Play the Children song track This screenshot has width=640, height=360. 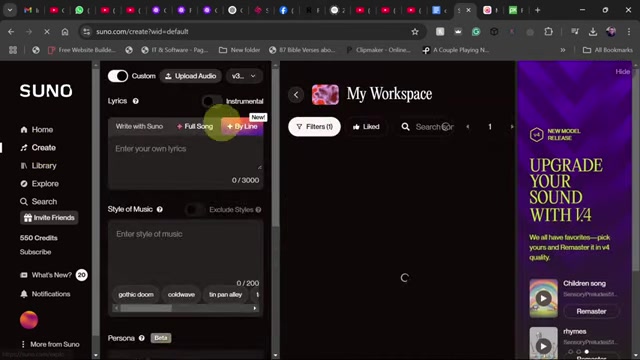(x=543, y=298)
